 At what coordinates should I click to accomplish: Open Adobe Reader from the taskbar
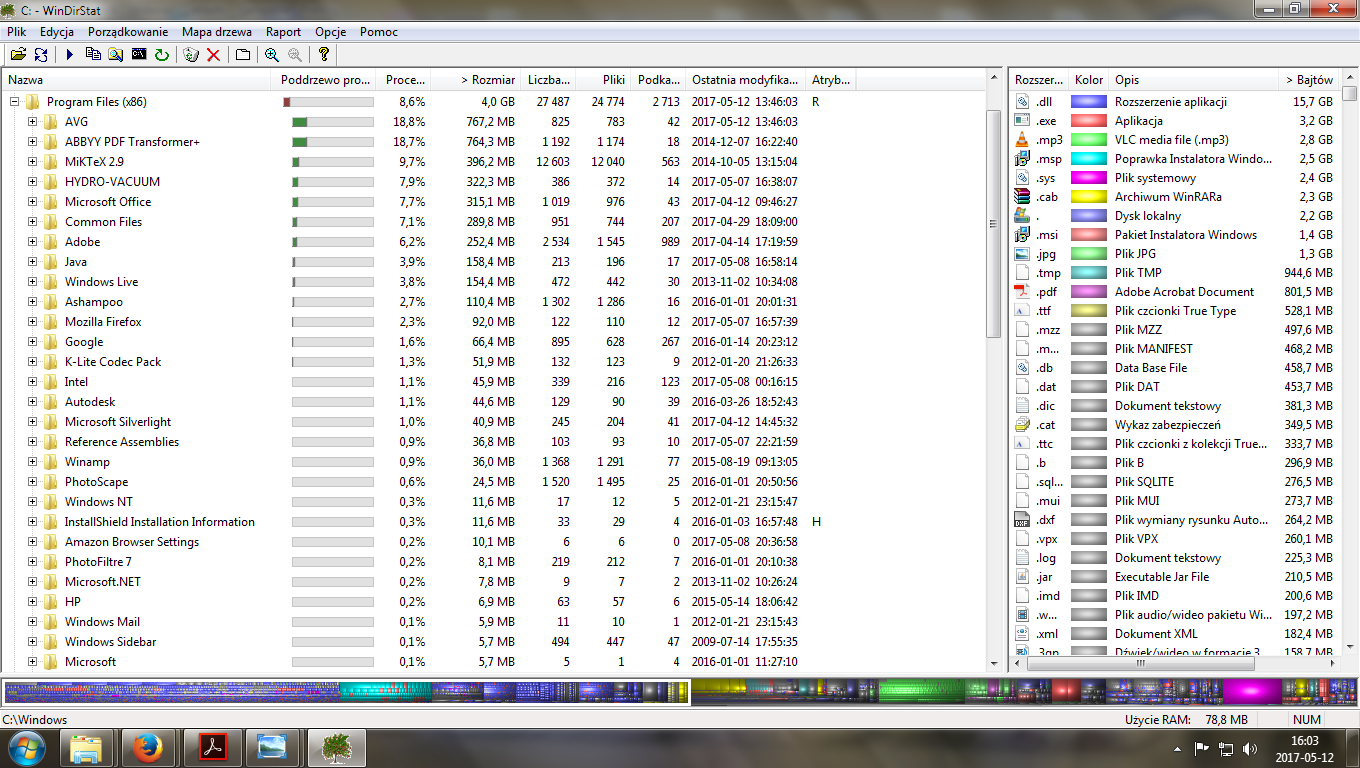[x=210, y=747]
